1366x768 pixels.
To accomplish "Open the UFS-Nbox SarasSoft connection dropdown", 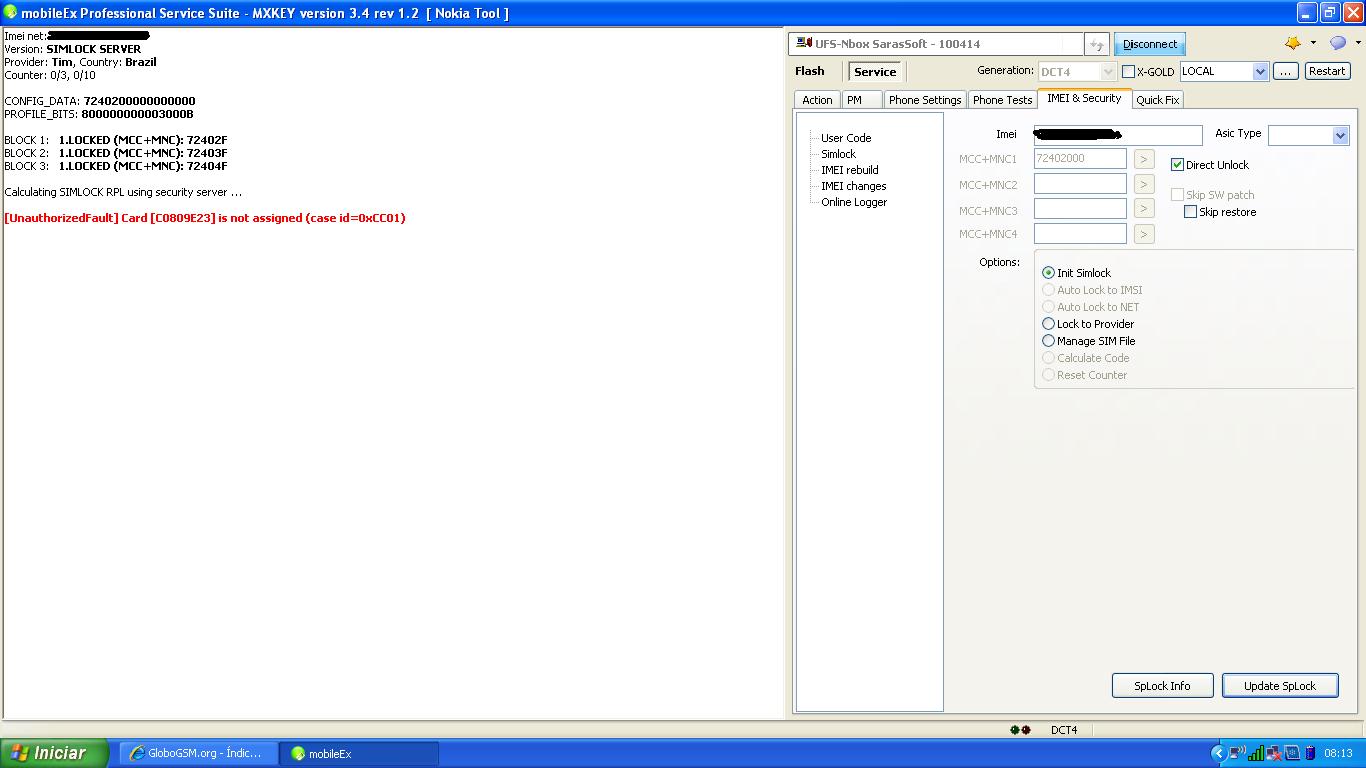I will [x=935, y=44].
